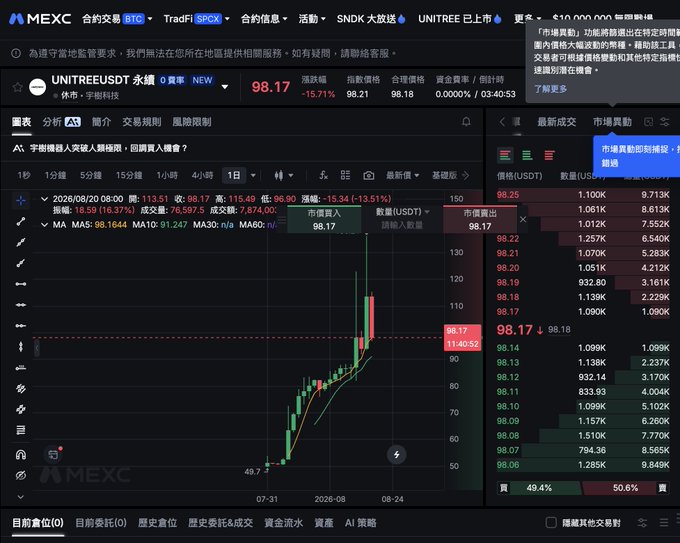This screenshot has height=543, width=680.
Task: Switch chart to 基礎版 mode
Action: click(x=444, y=175)
